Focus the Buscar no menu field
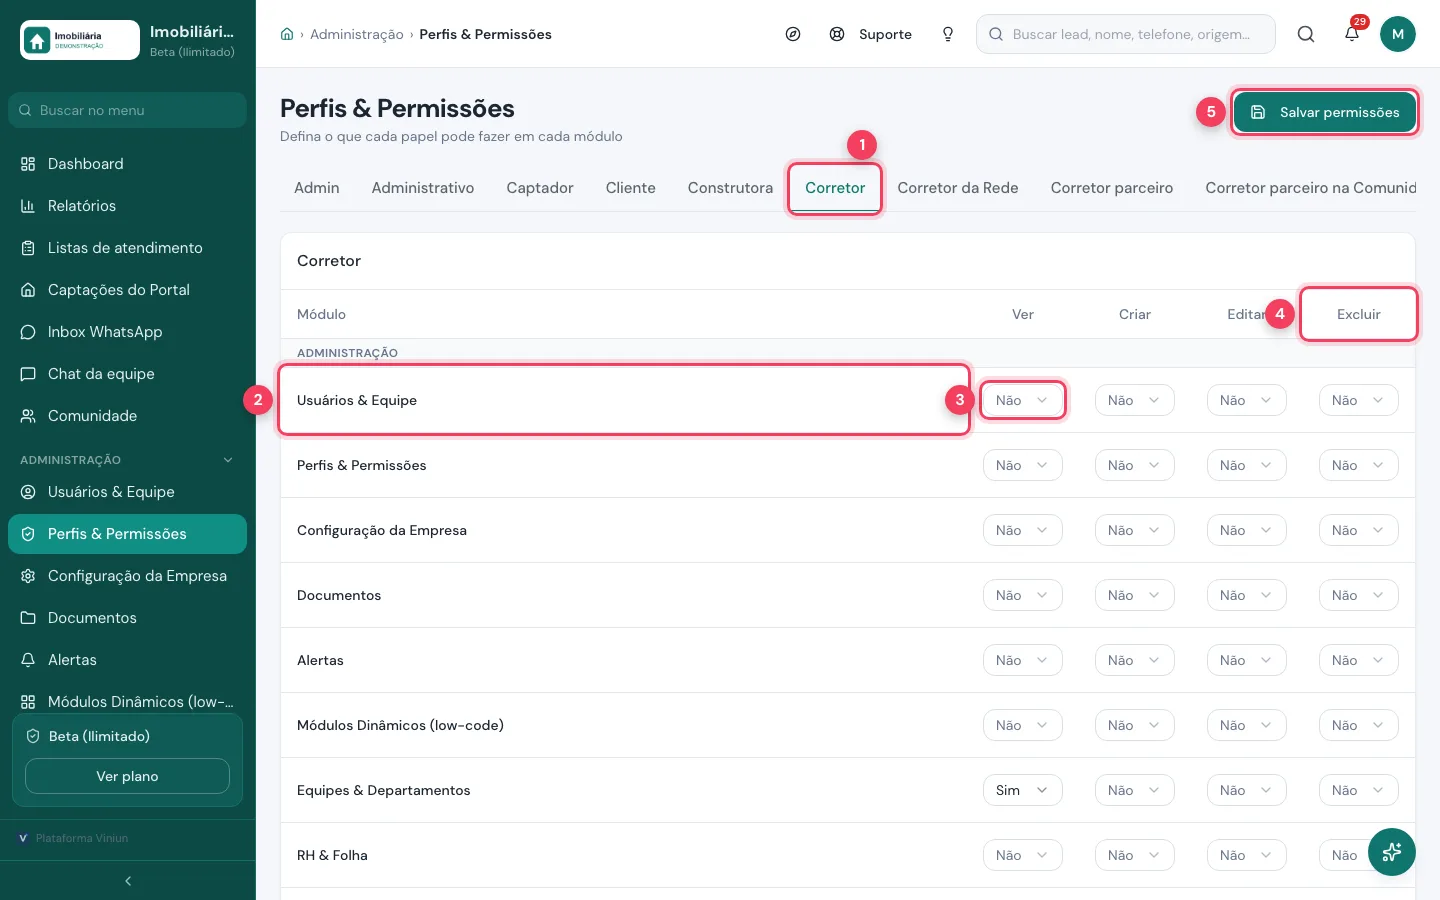 [x=128, y=110]
